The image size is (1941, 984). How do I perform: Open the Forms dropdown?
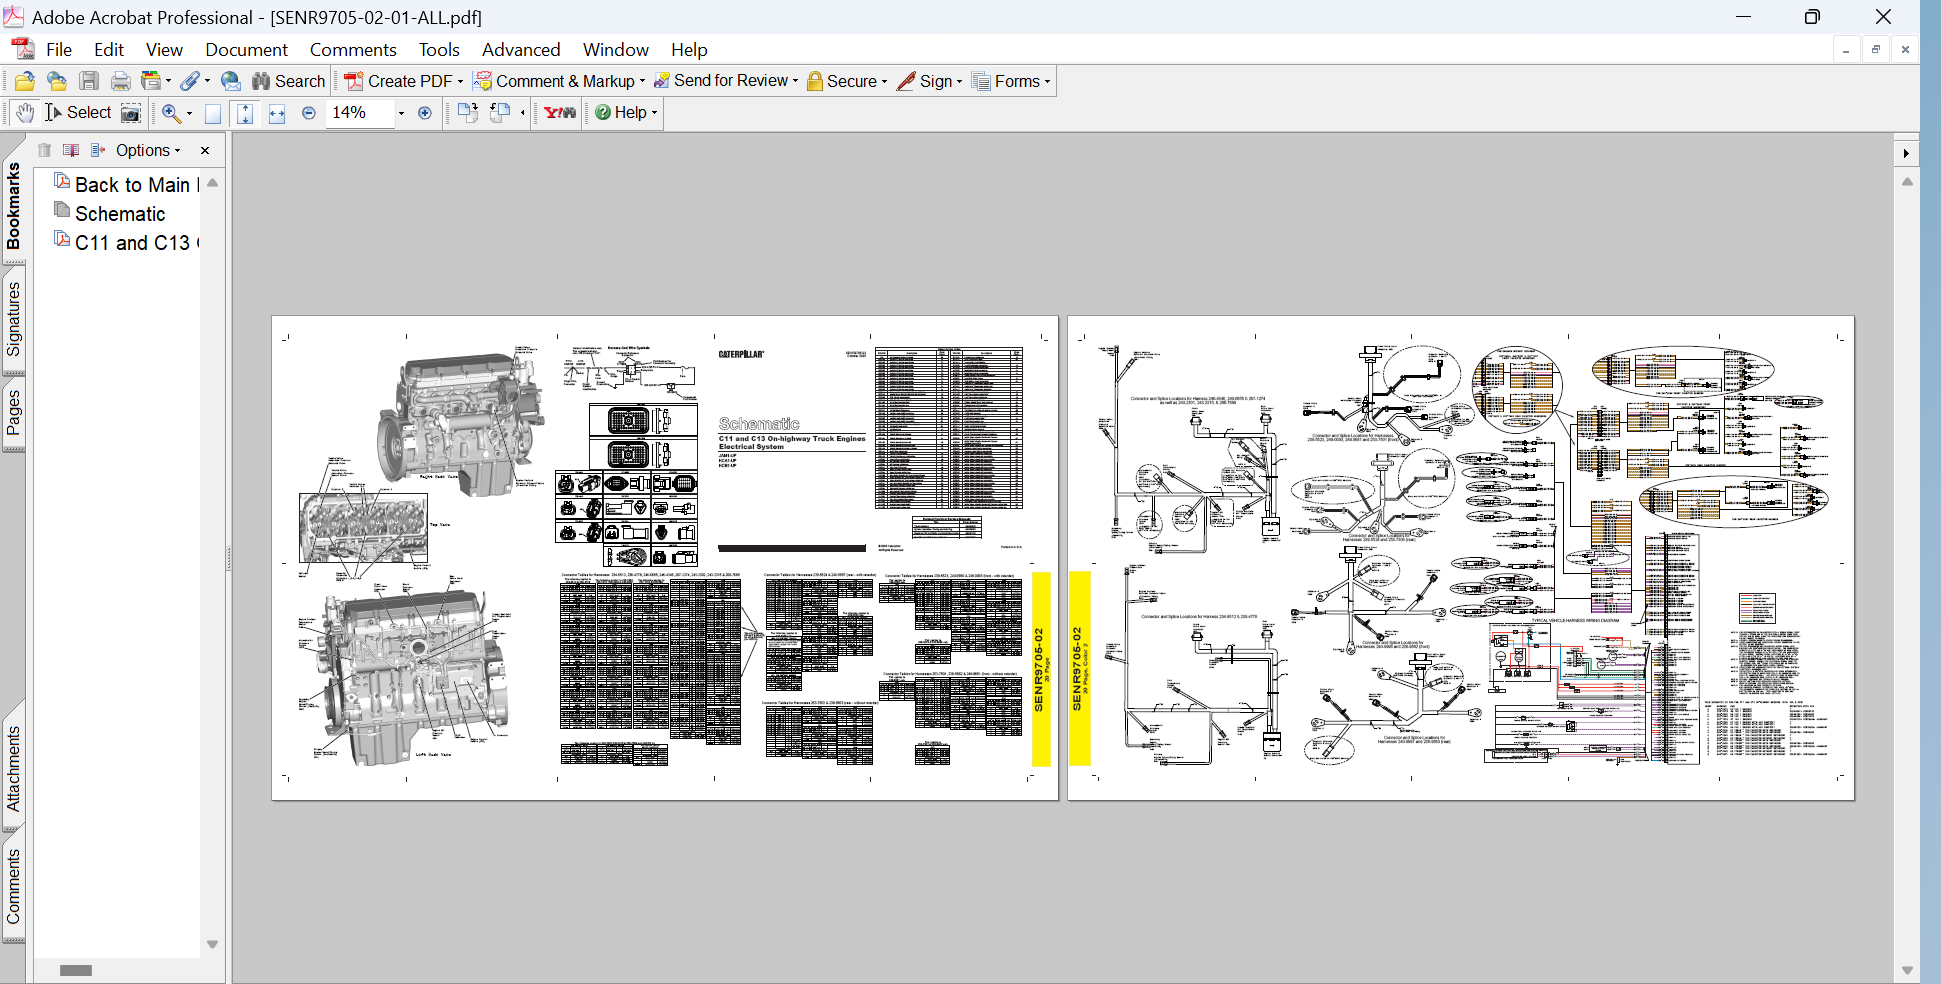click(1012, 81)
